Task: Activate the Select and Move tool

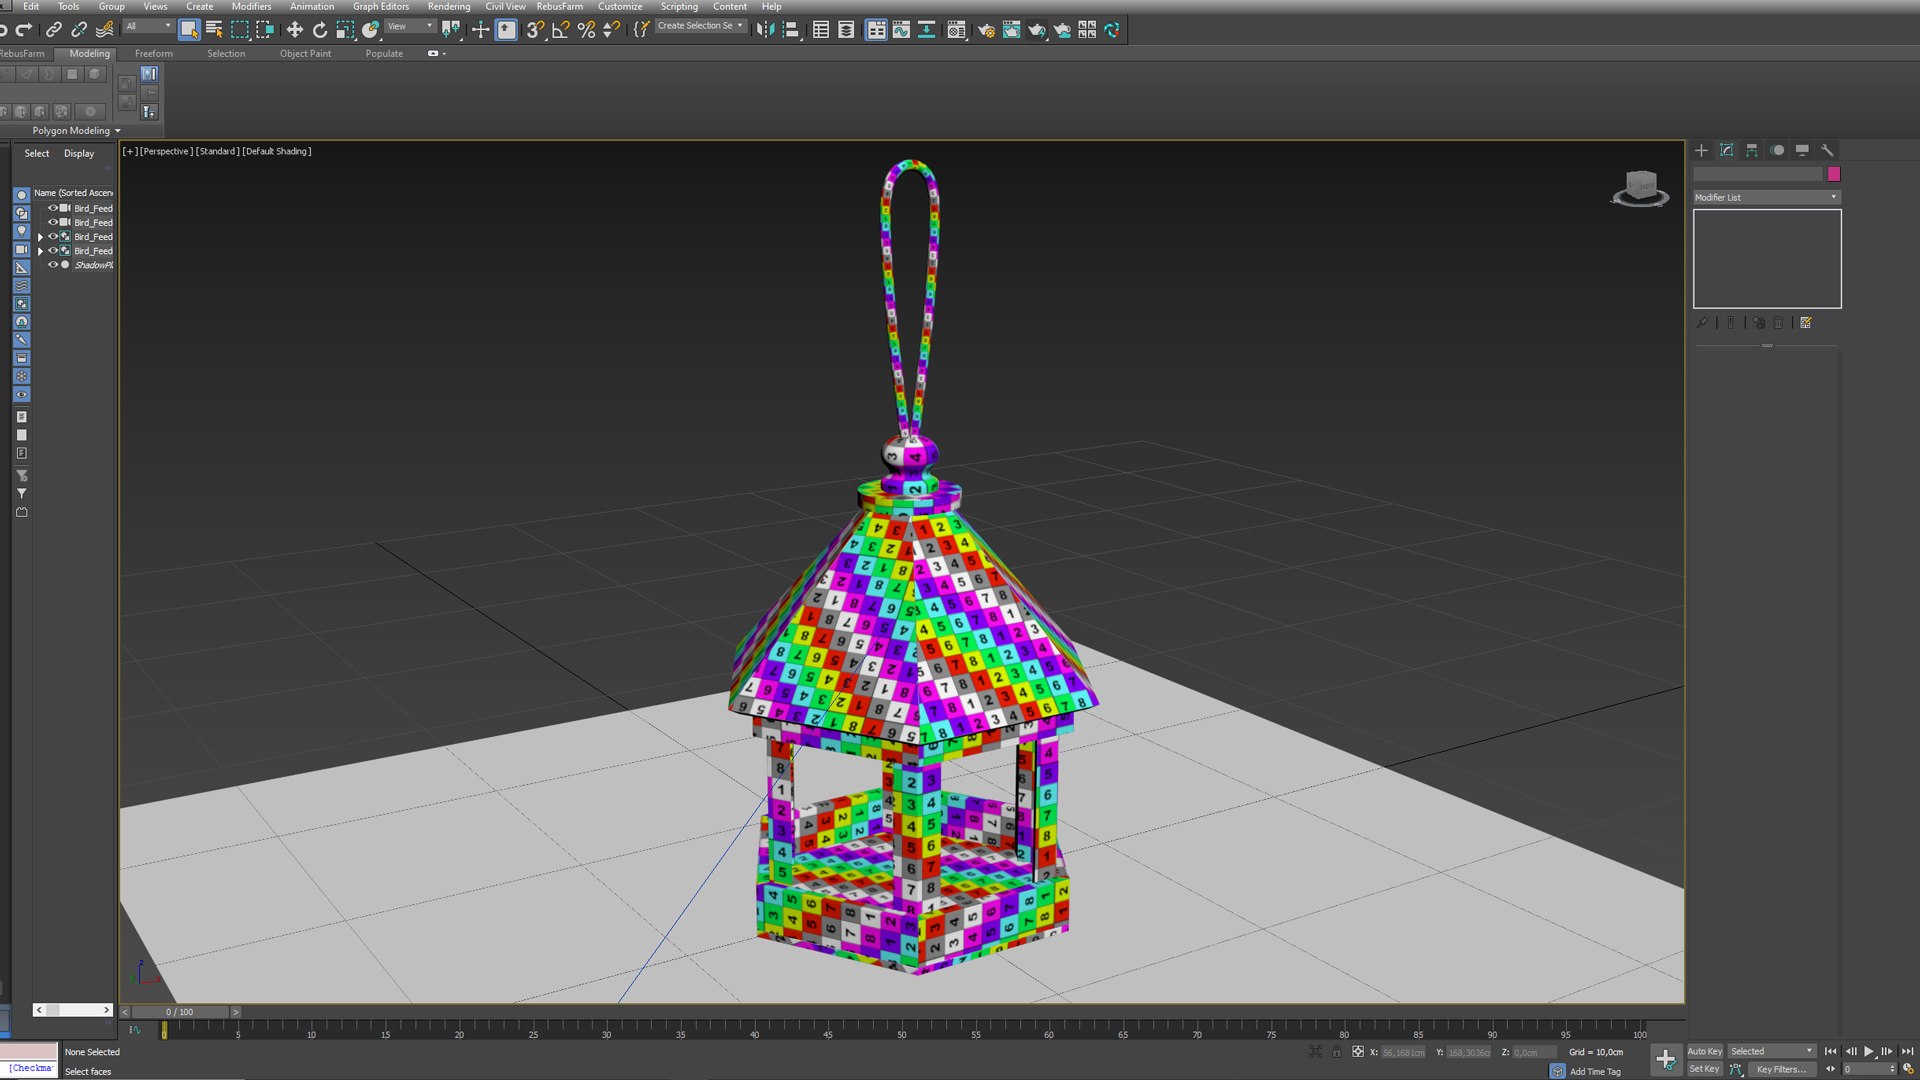Action: (294, 30)
